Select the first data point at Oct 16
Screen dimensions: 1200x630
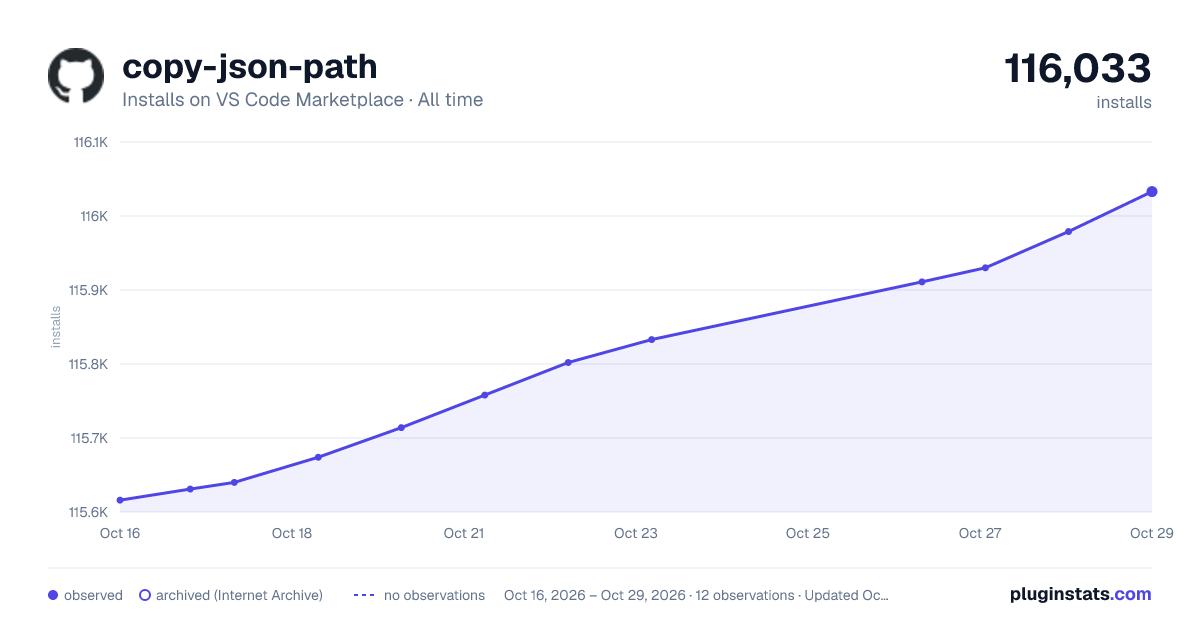[120, 500]
